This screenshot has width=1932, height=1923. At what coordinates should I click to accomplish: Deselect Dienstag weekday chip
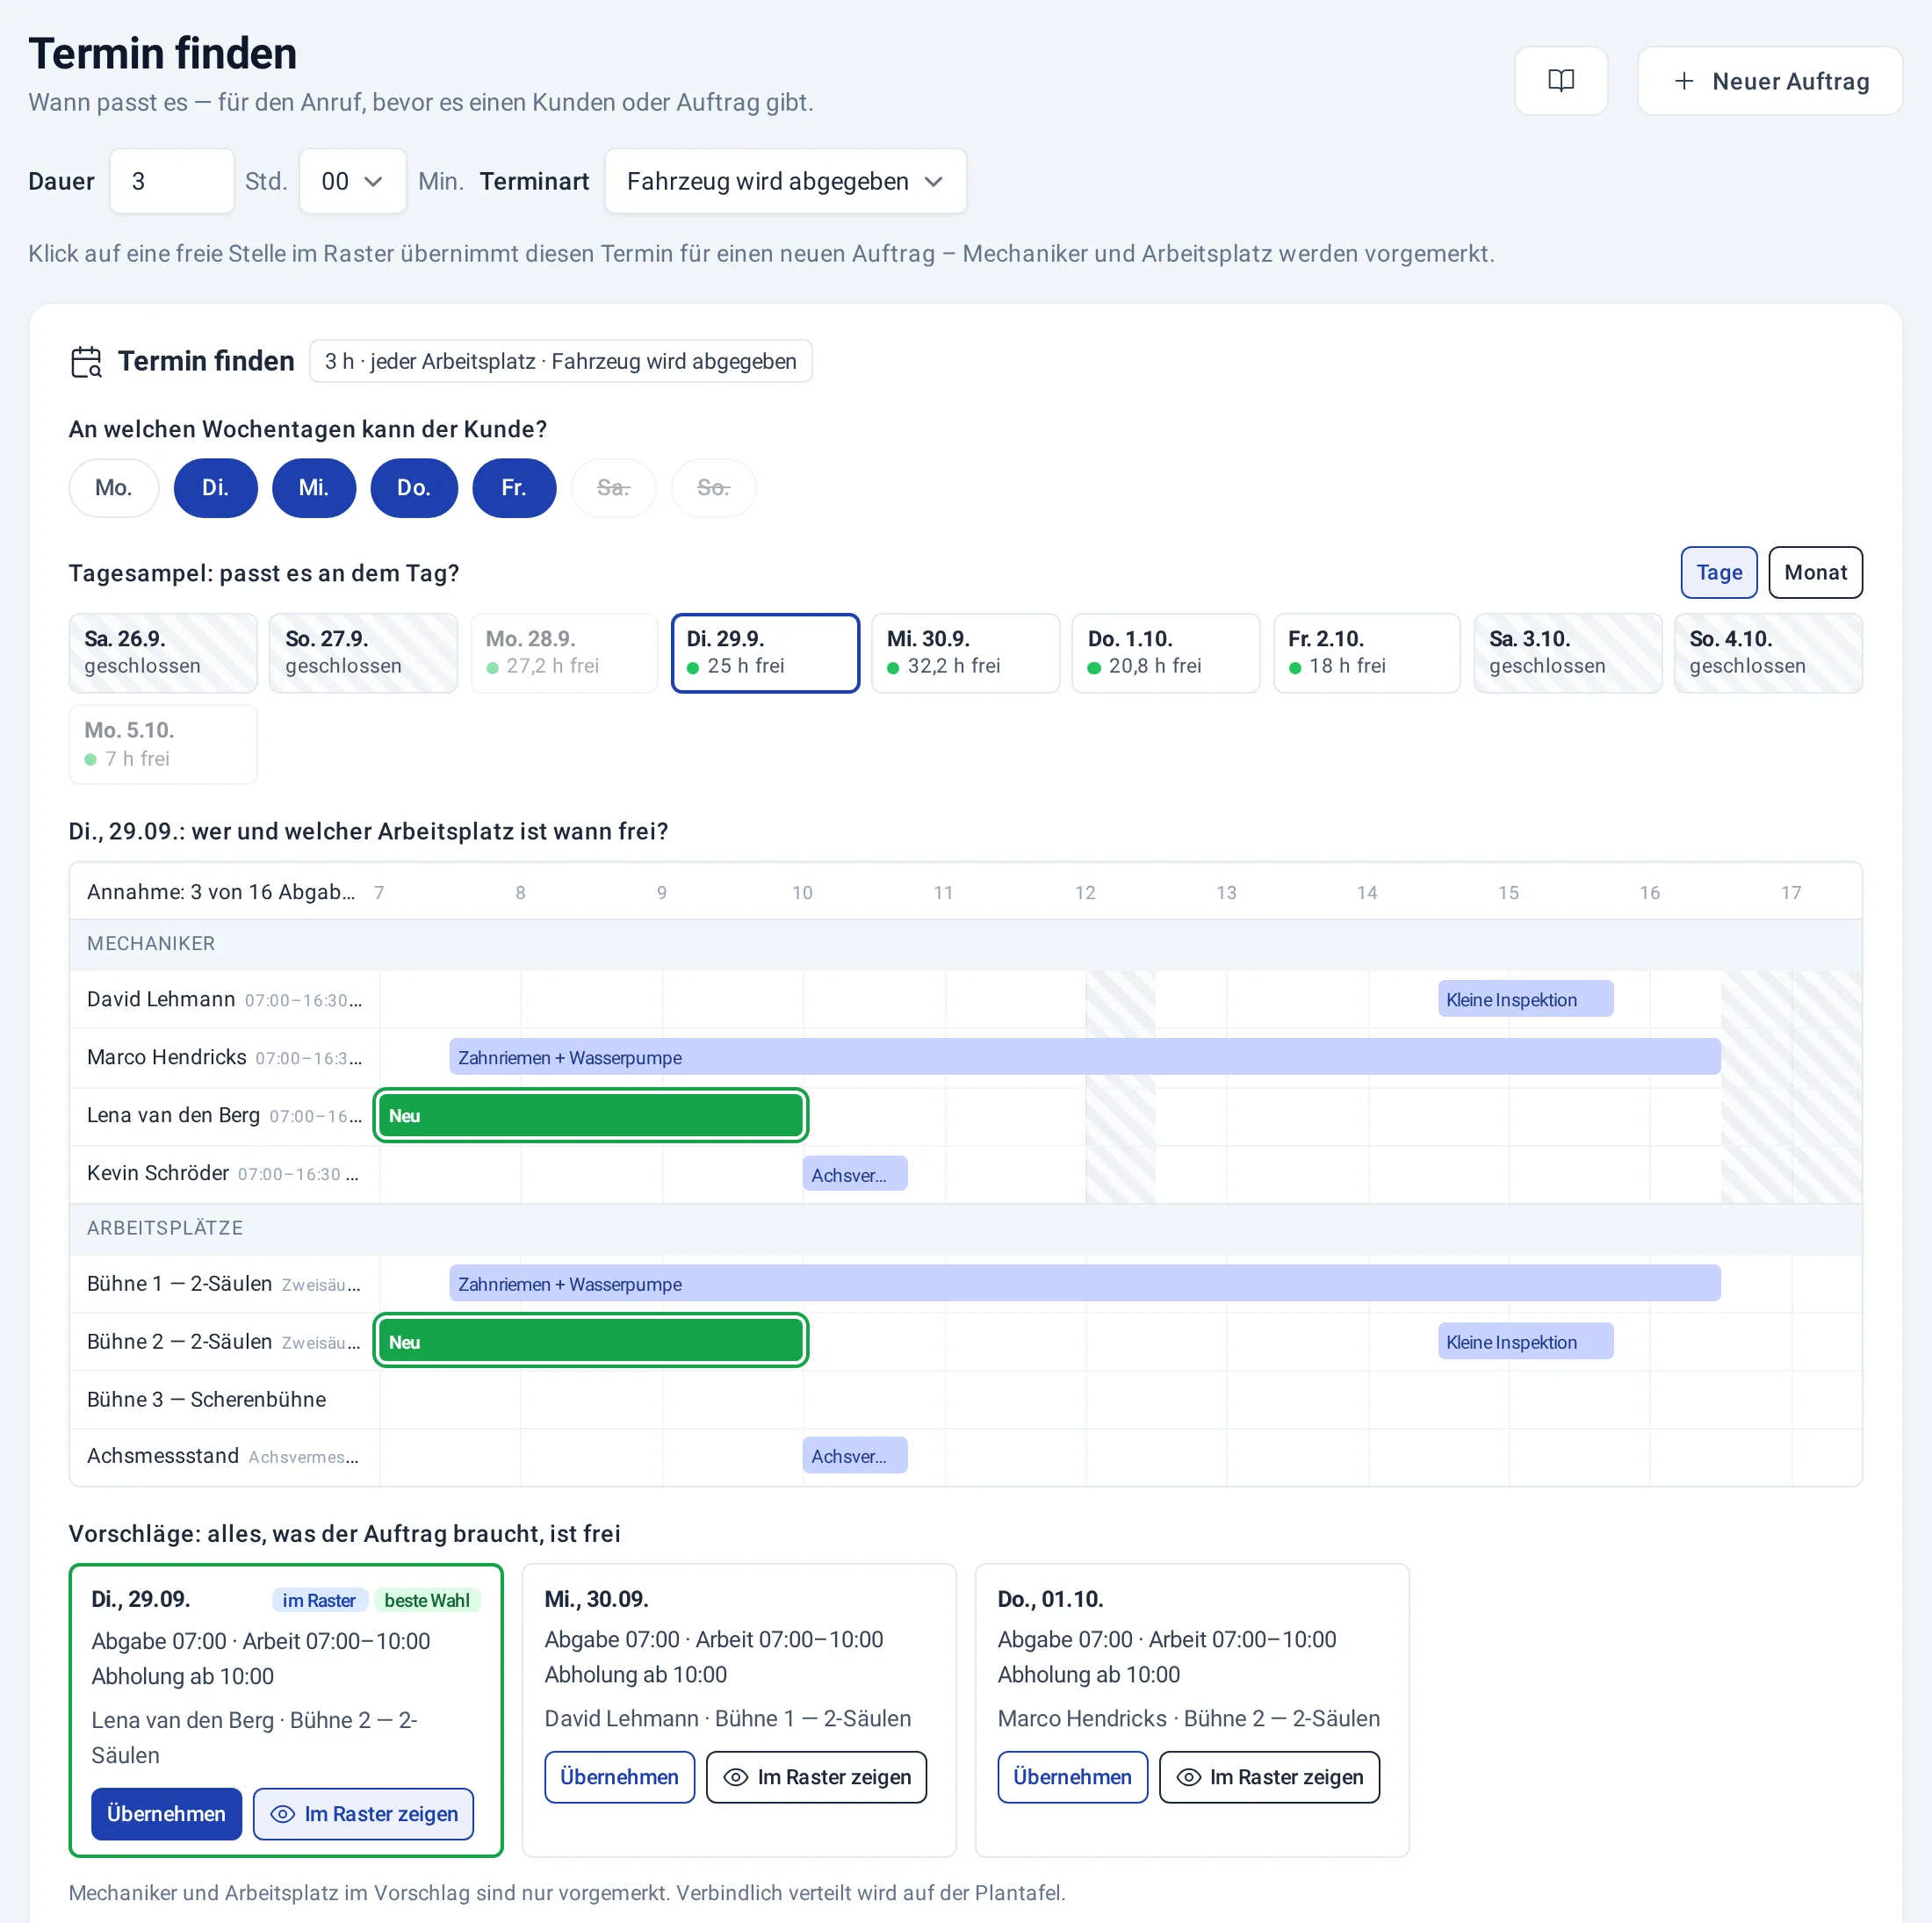click(x=216, y=488)
